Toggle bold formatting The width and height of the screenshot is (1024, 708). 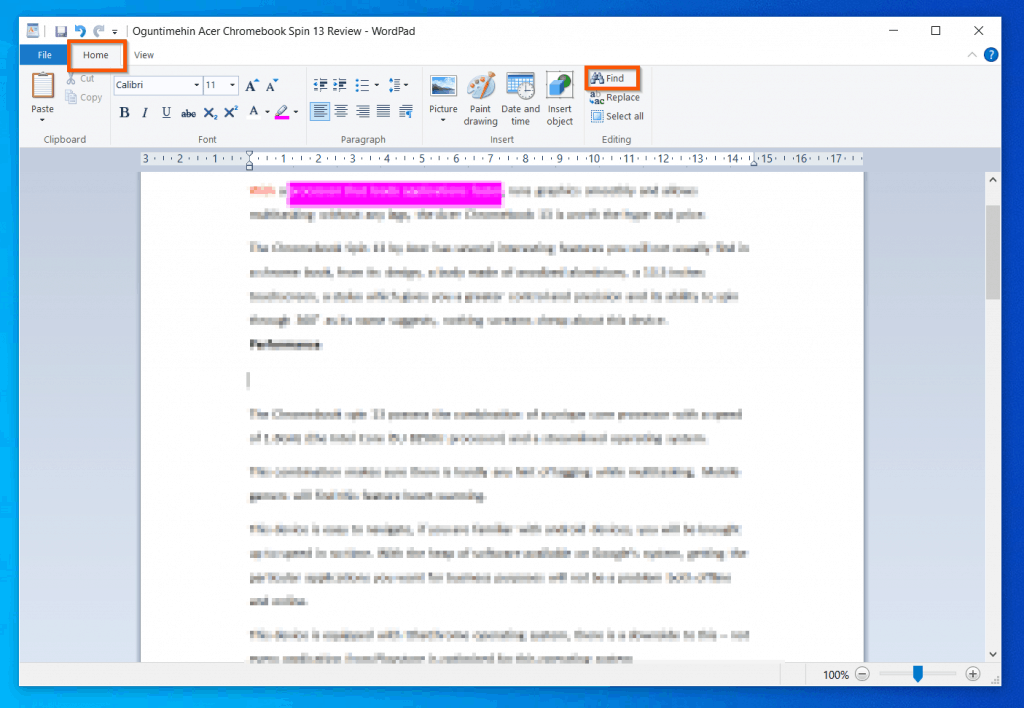point(124,113)
